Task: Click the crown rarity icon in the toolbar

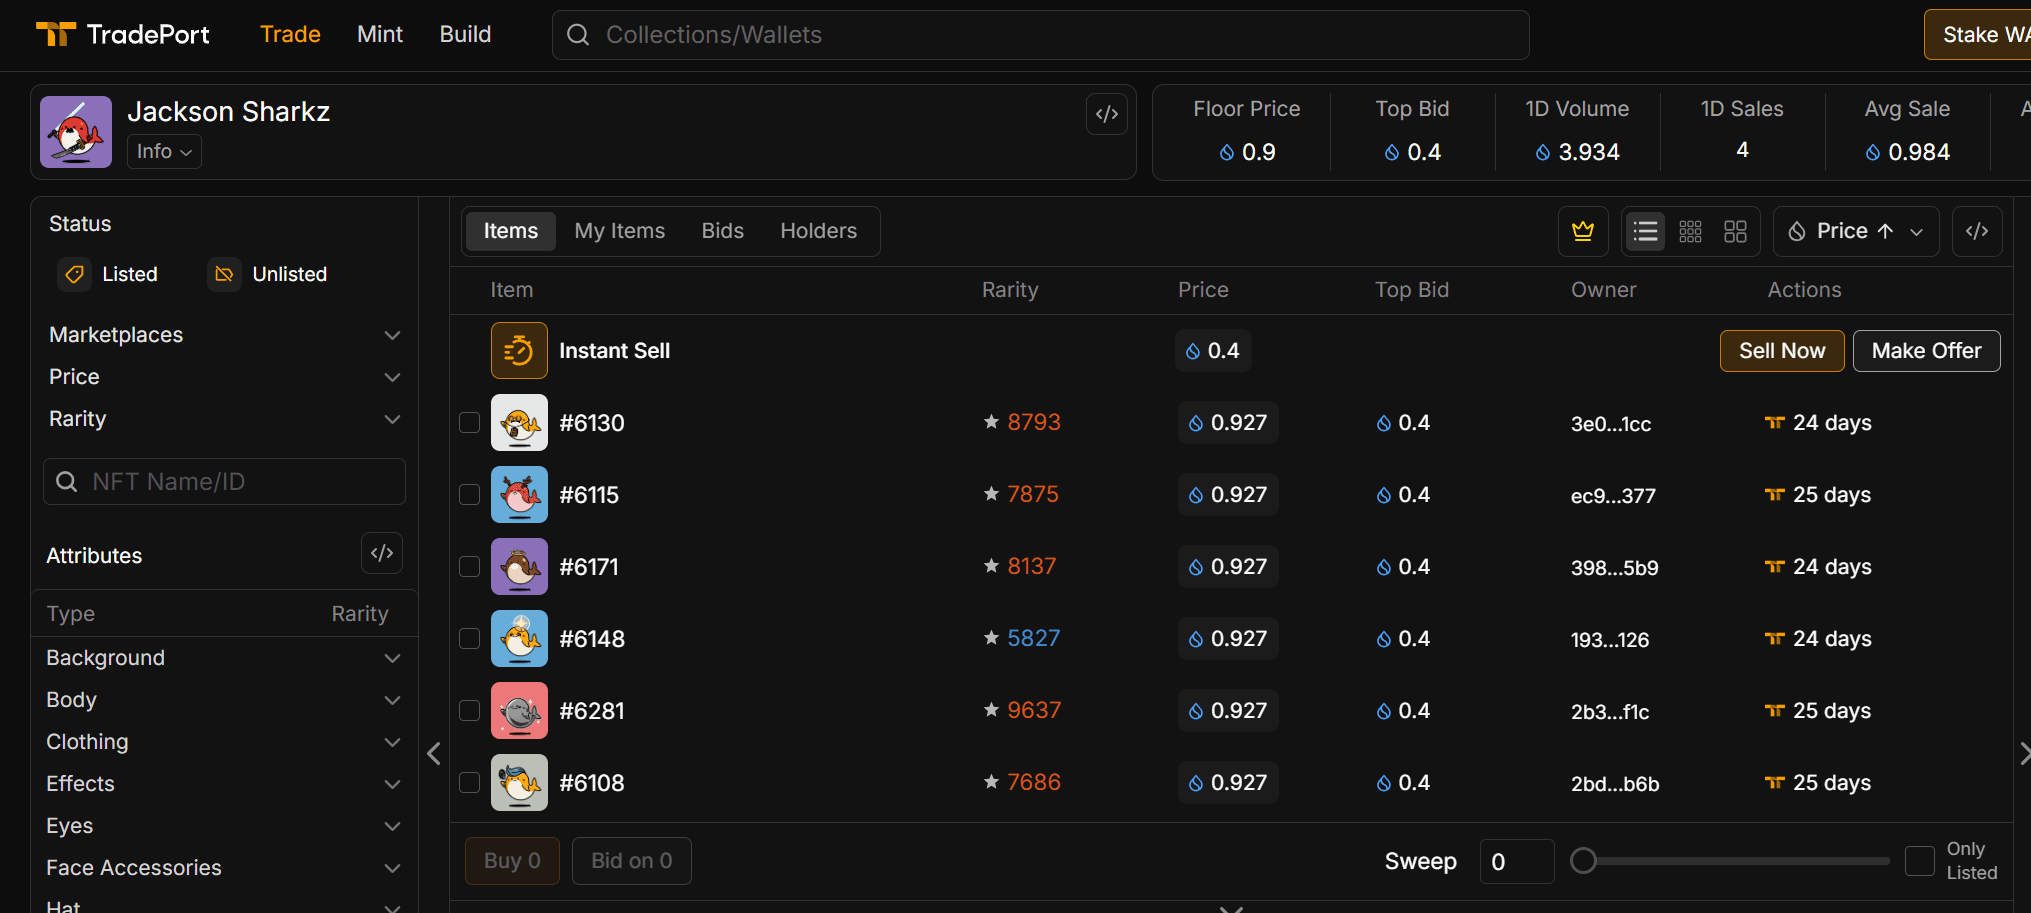Action: 1582,231
